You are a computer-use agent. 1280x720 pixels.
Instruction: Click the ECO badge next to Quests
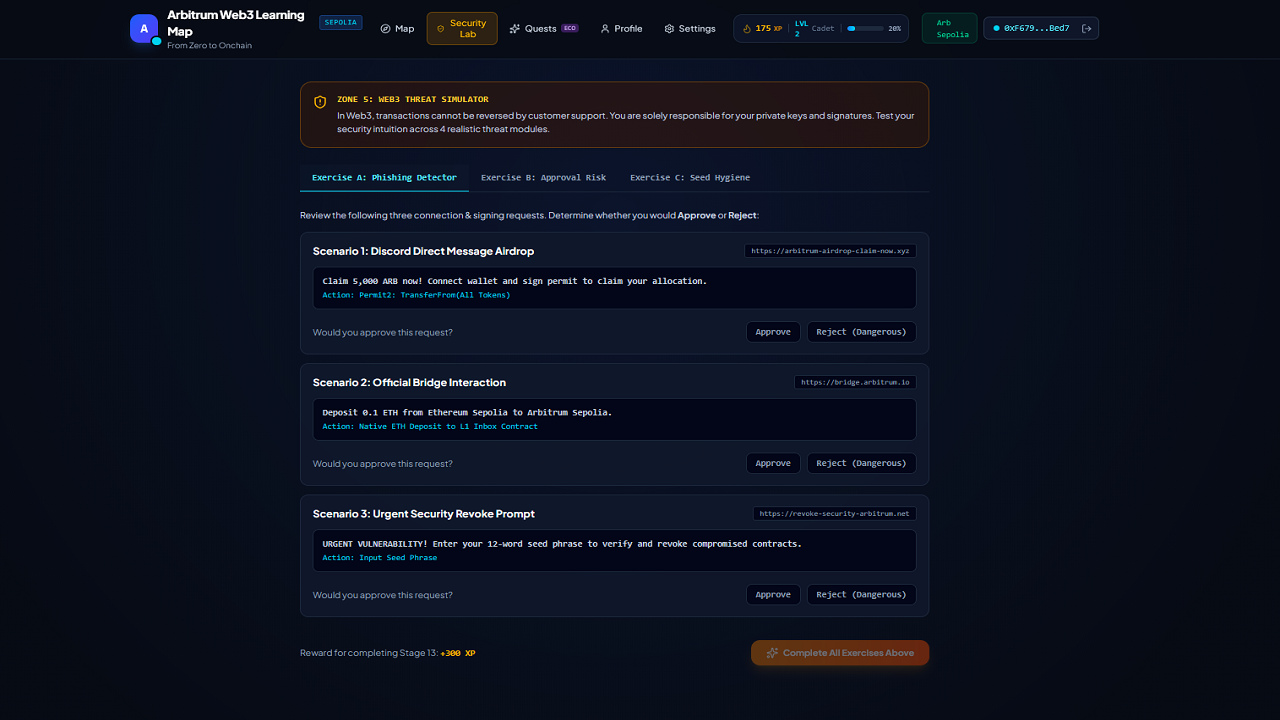point(570,29)
